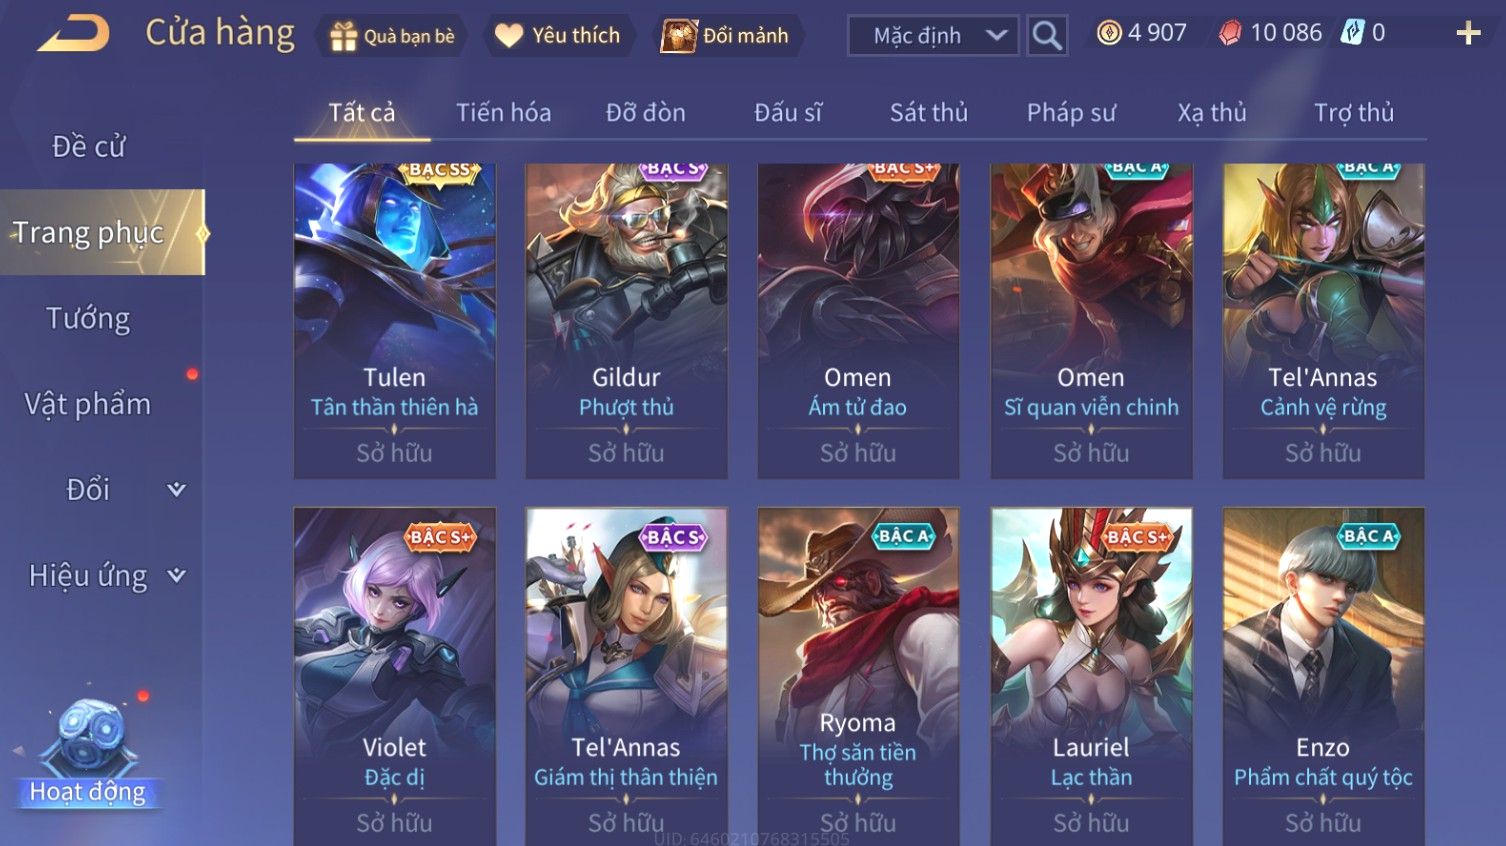Tap the plus icon to add currency

click(1468, 34)
